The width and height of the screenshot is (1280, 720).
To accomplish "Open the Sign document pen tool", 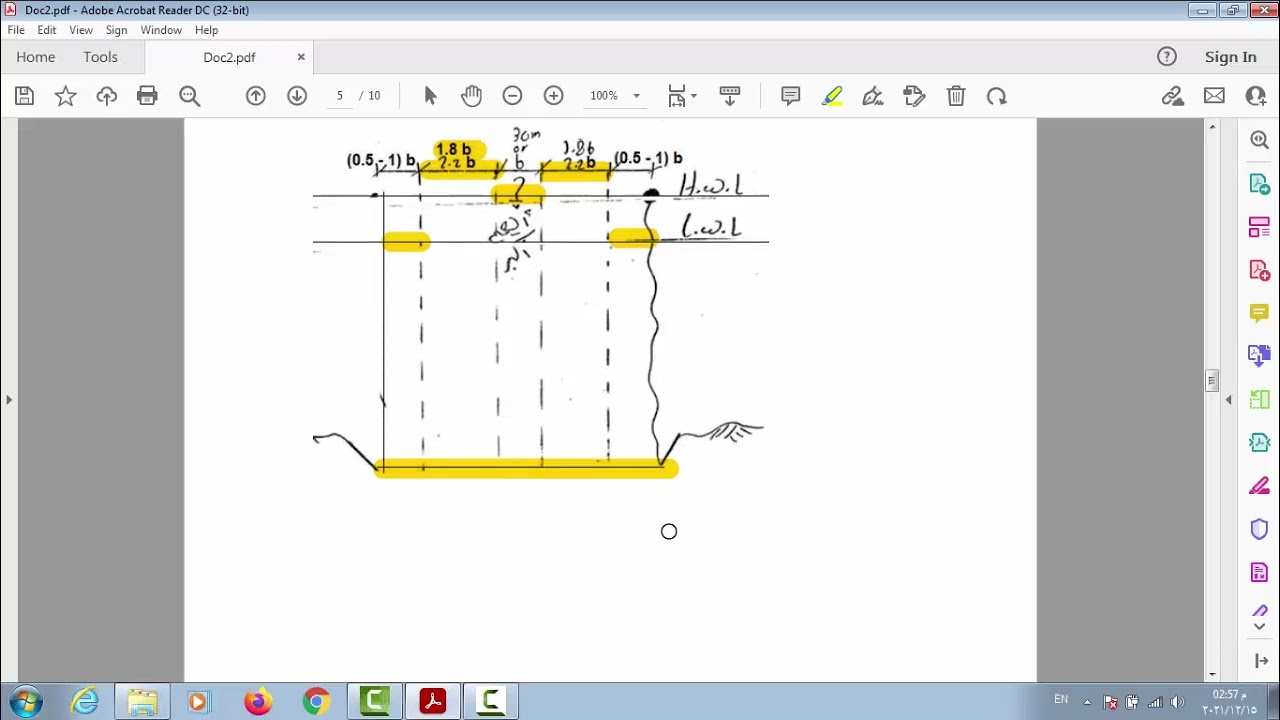I will [873, 96].
